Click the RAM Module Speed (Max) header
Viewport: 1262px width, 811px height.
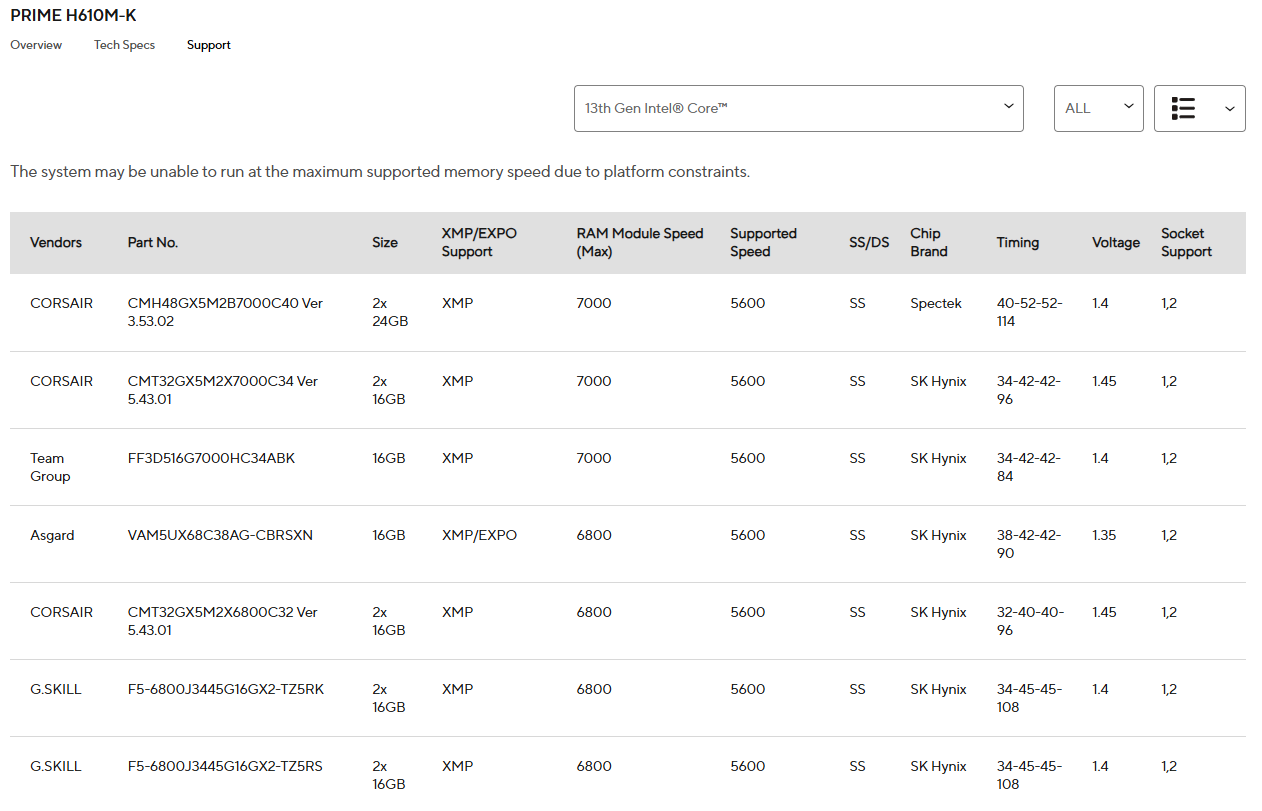tap(640, 242)
